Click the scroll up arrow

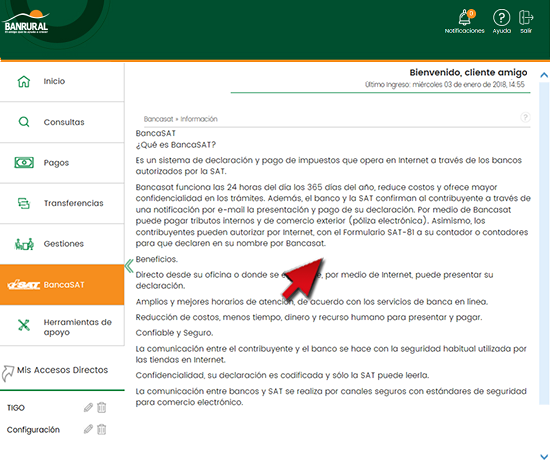(x=544, y=75)
